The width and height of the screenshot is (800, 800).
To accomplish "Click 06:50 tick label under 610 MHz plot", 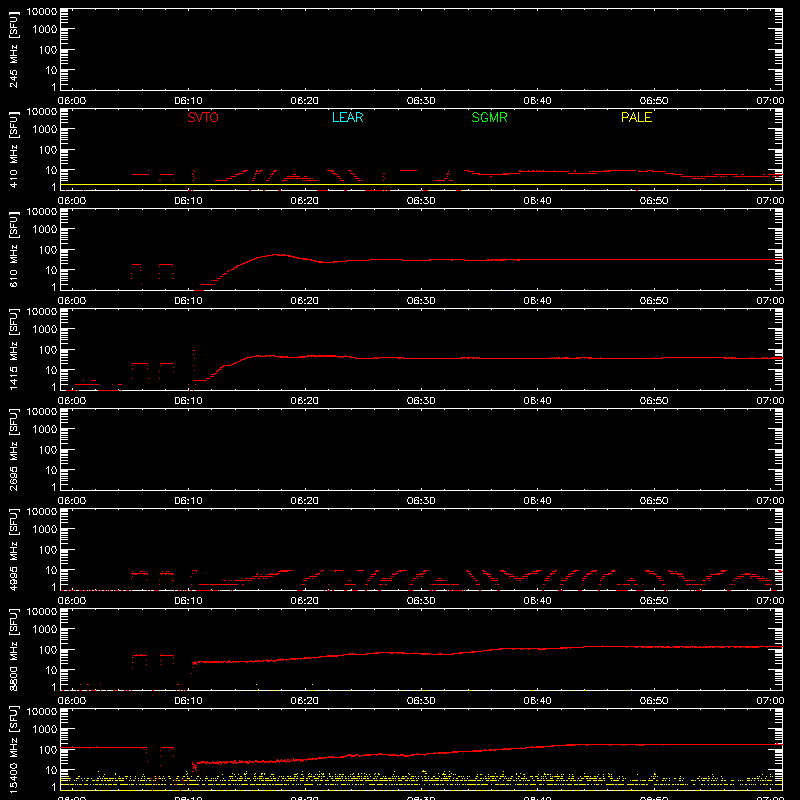I will point(654,301).
